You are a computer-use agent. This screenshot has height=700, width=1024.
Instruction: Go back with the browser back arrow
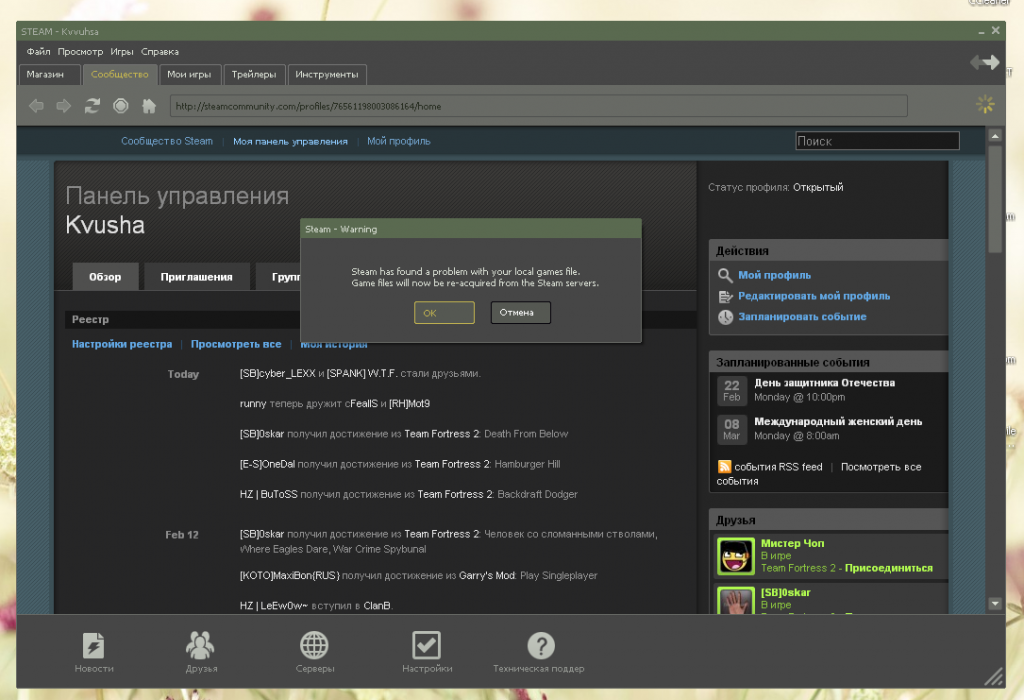pyautogui.click(x=37, y=106)
